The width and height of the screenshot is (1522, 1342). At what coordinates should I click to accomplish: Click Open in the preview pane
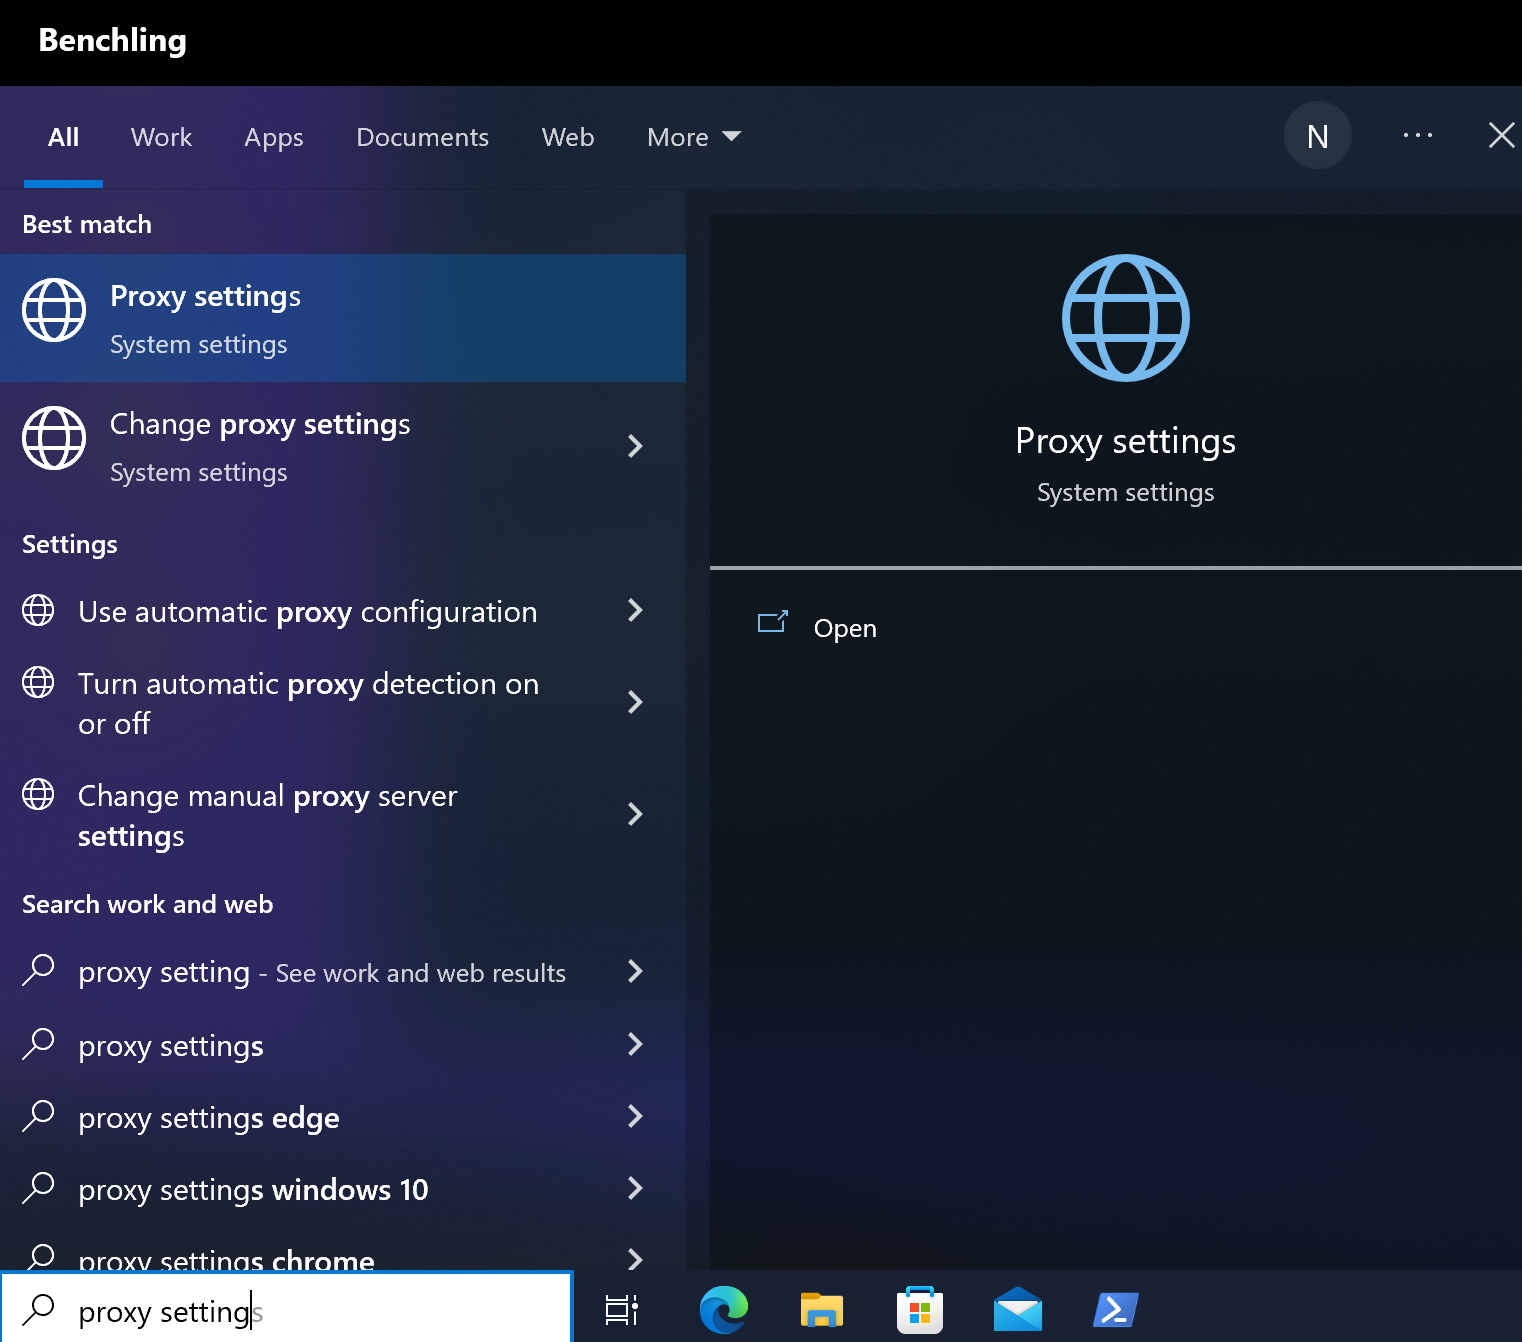point(844,628)
